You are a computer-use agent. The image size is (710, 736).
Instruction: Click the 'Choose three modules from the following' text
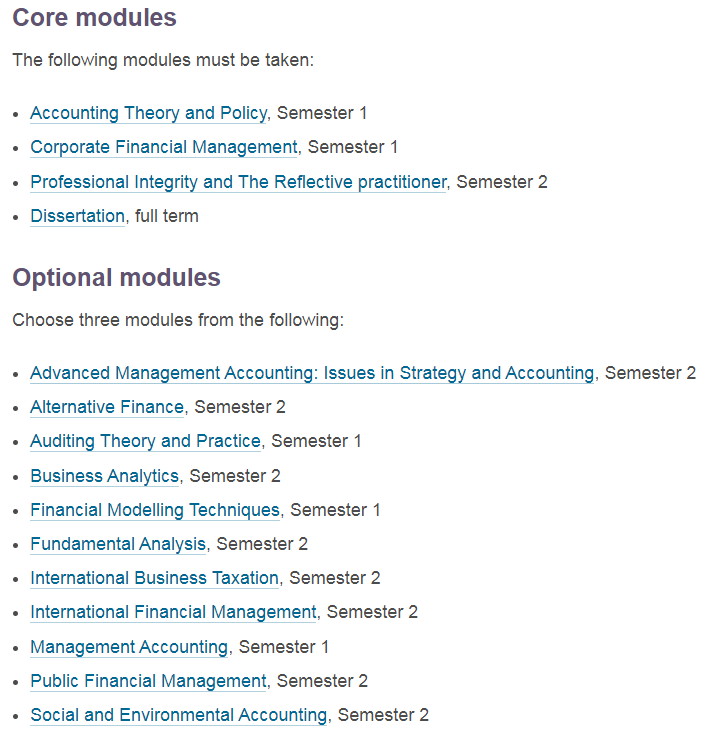click(178, 320)
